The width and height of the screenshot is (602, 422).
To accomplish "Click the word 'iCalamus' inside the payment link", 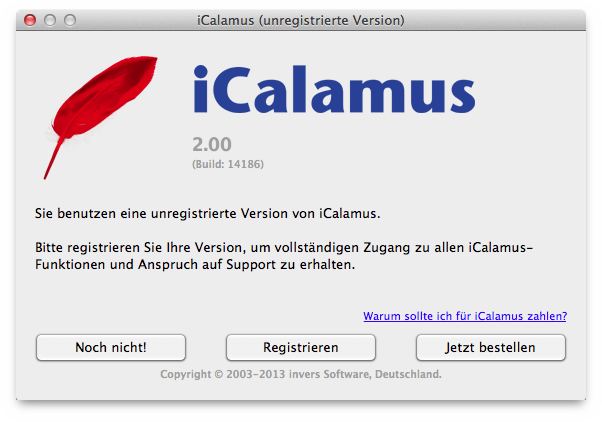I will (499, 316).
